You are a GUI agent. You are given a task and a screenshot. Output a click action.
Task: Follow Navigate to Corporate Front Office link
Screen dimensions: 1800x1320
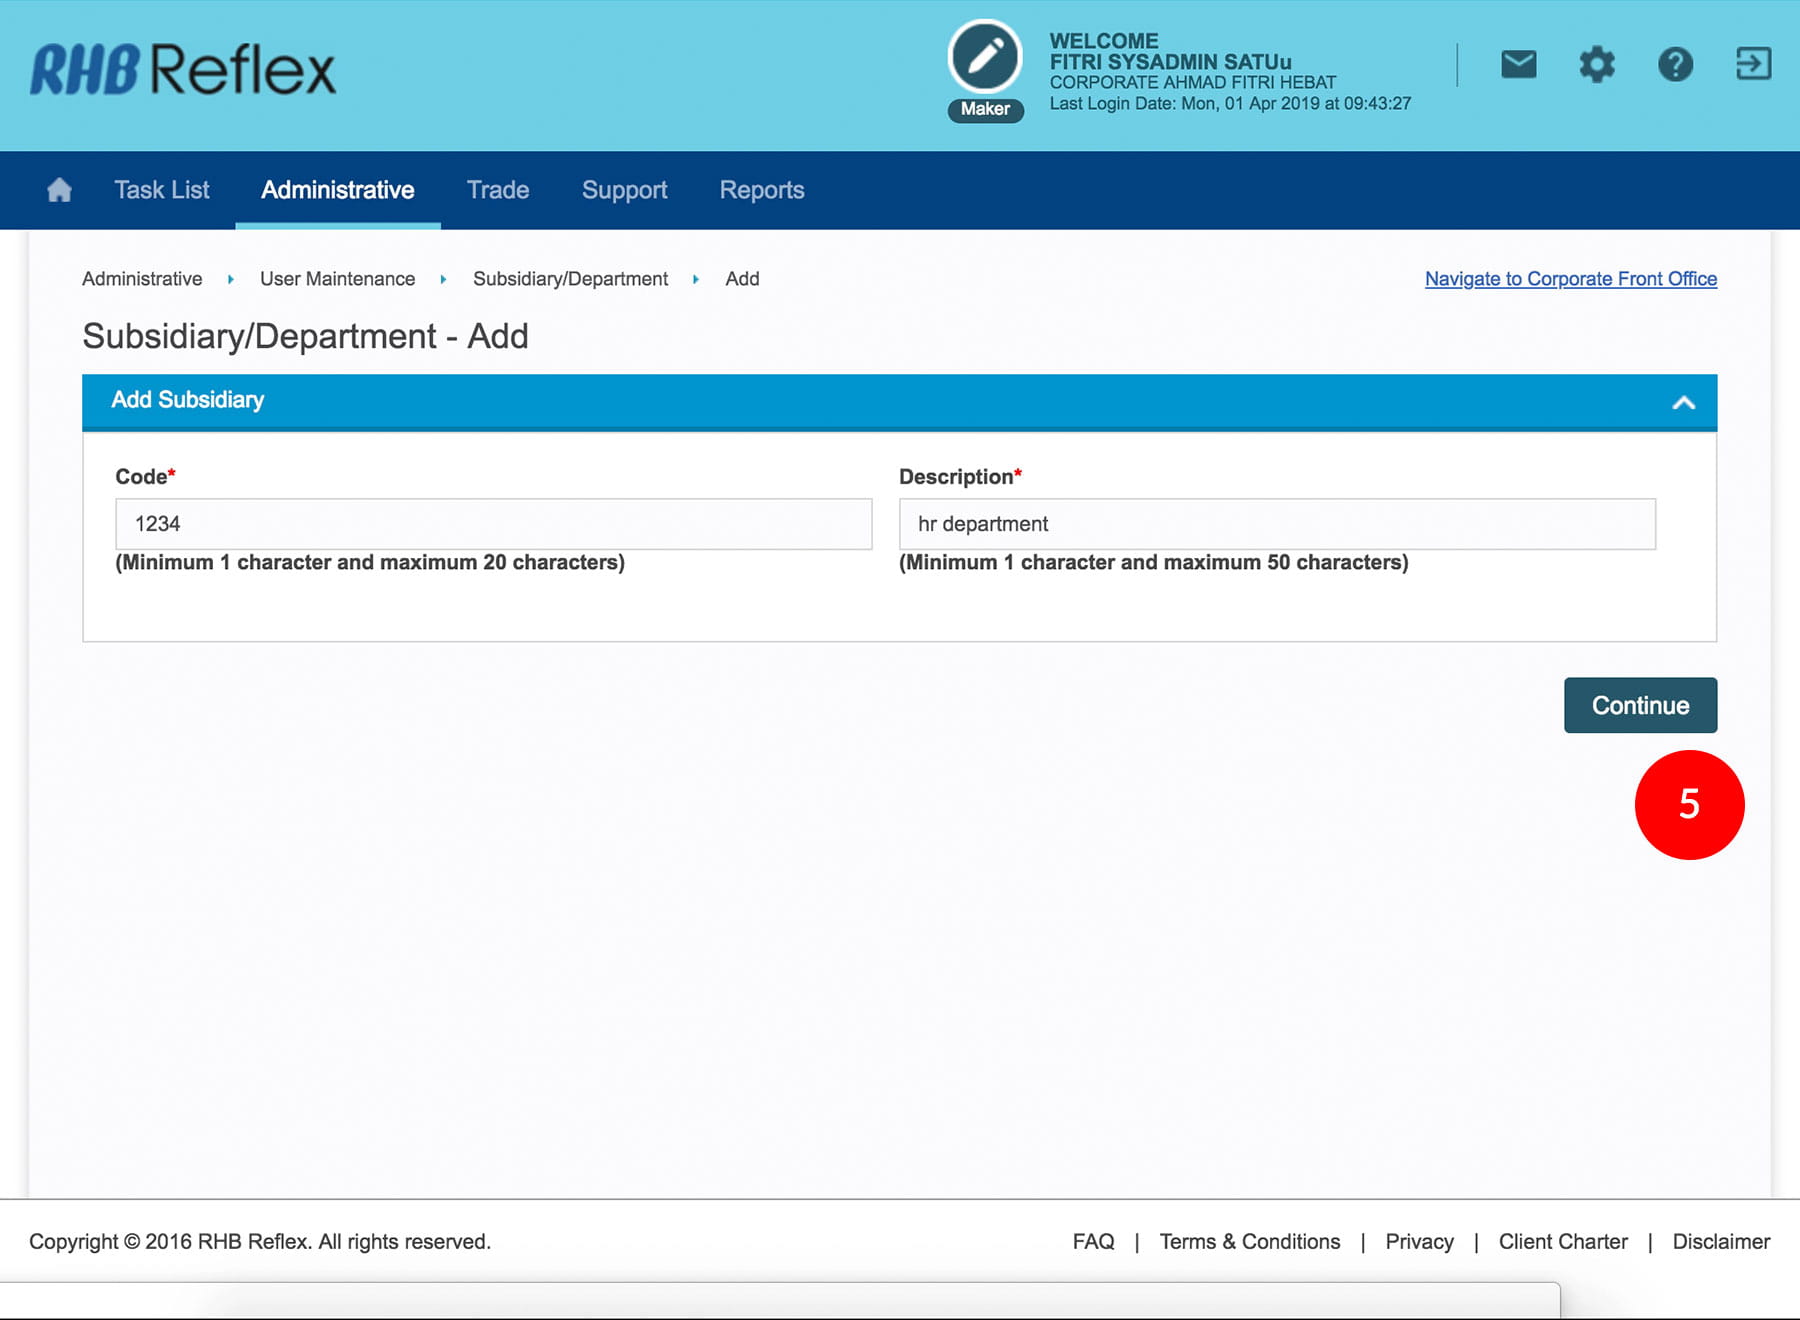pyautogui.click(x=1570, y=279)
